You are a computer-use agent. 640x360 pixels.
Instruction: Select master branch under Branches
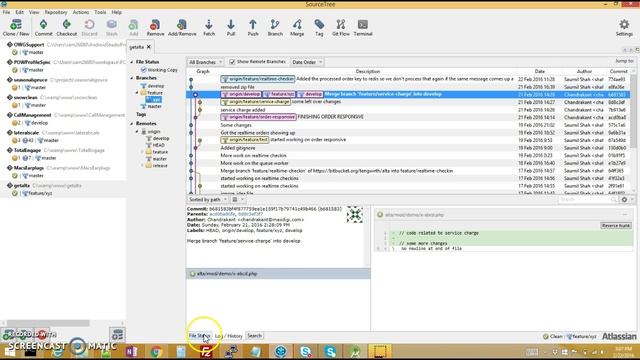tap(151, 106)
